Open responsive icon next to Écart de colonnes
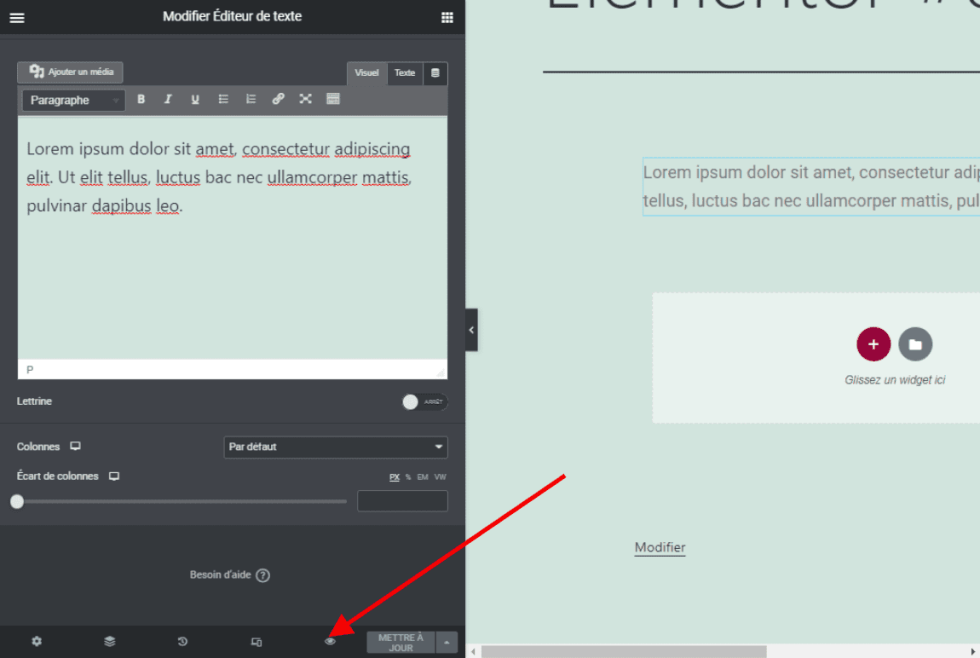The image size is (980, 658). tap(114, 476)
